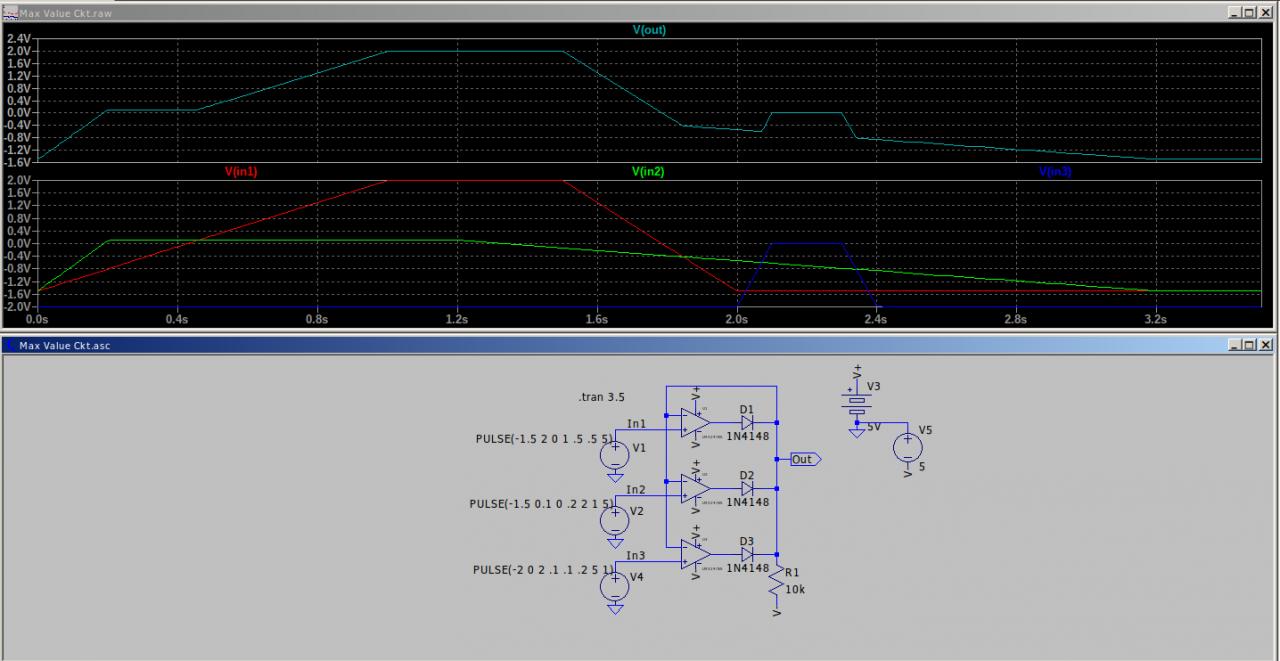1280x661 pixels.
Task: Select the op-amp driving diode D1
Action: [x=695, y=422]
